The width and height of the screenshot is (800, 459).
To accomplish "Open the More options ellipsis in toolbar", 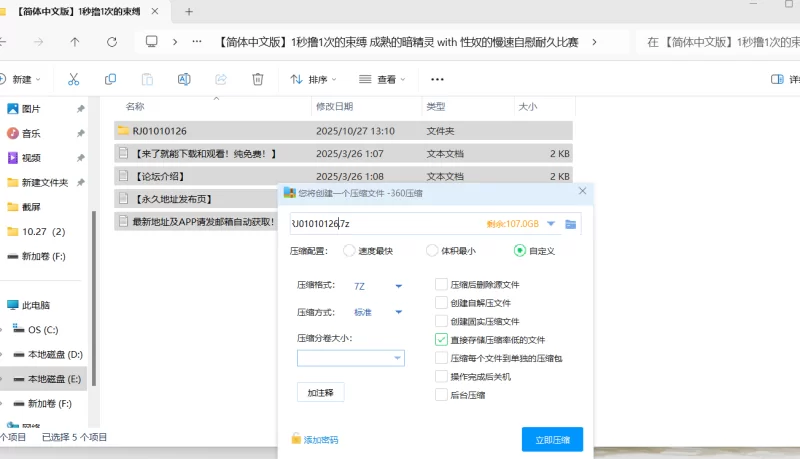I will click(x=437, y=79).
